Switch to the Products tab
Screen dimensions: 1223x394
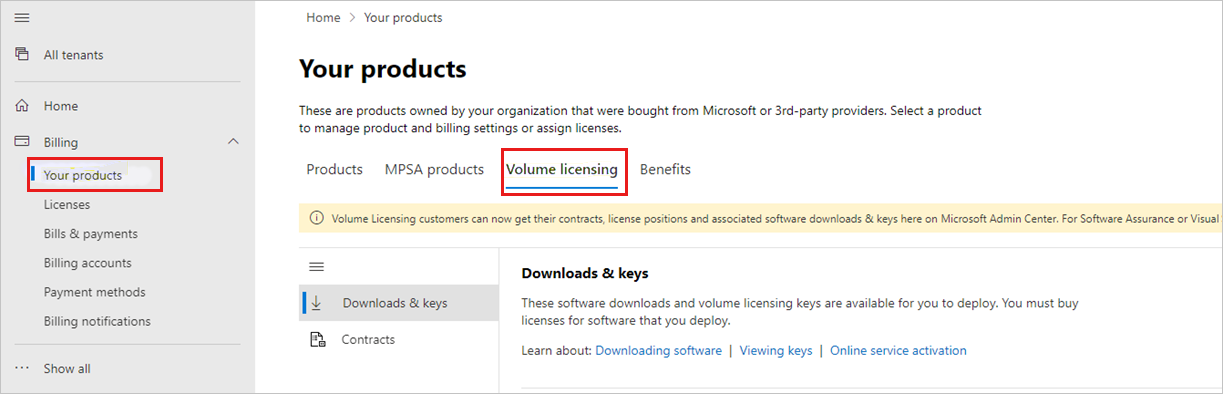pos(334,169)
